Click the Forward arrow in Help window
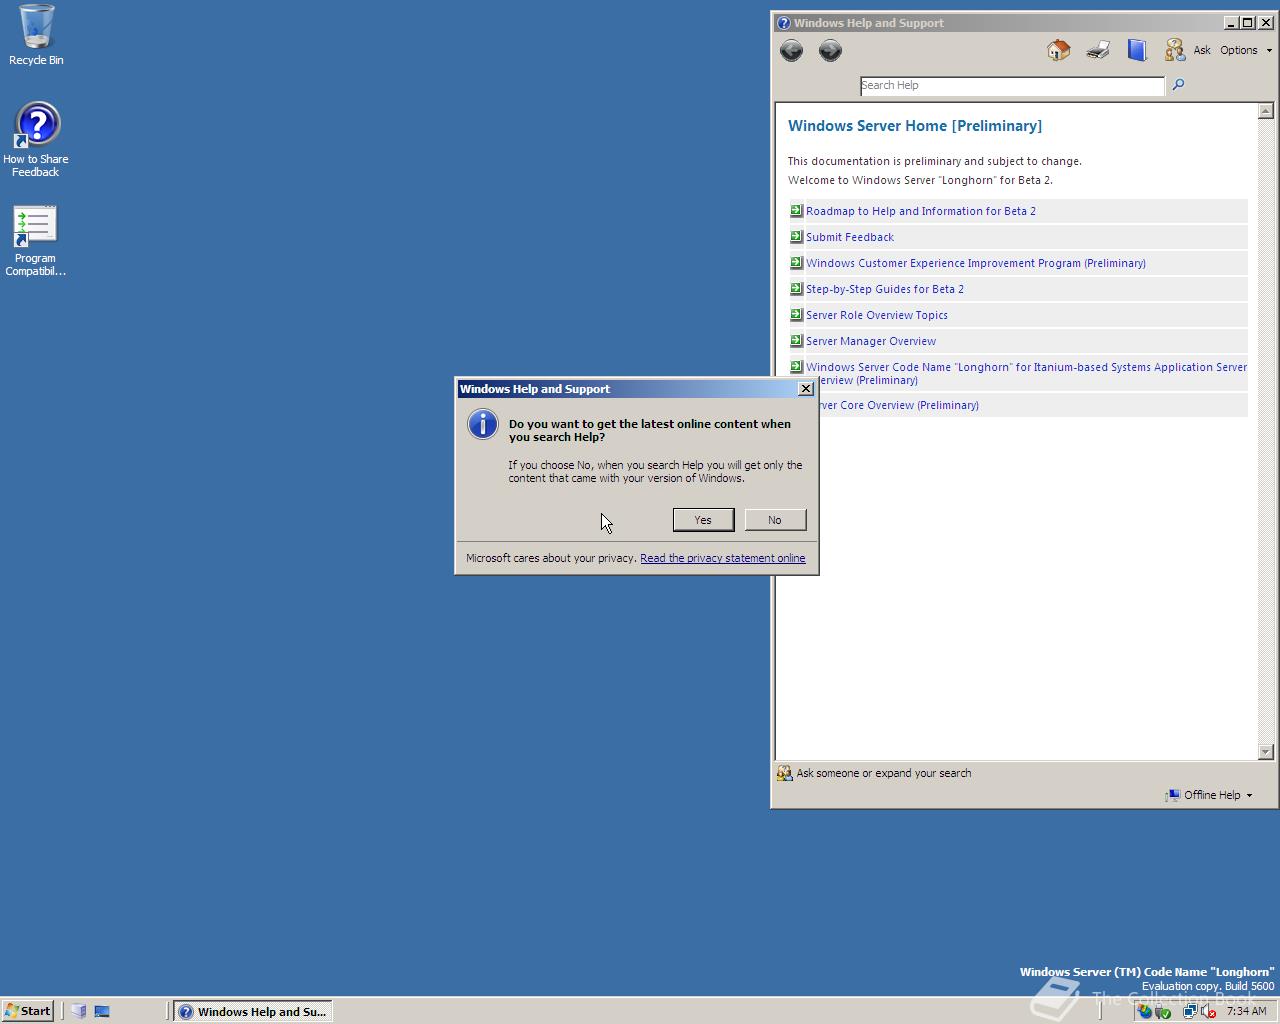The height and width of the screenshot is (1024, 1280). pyautogui.click(x=830, y=51)
